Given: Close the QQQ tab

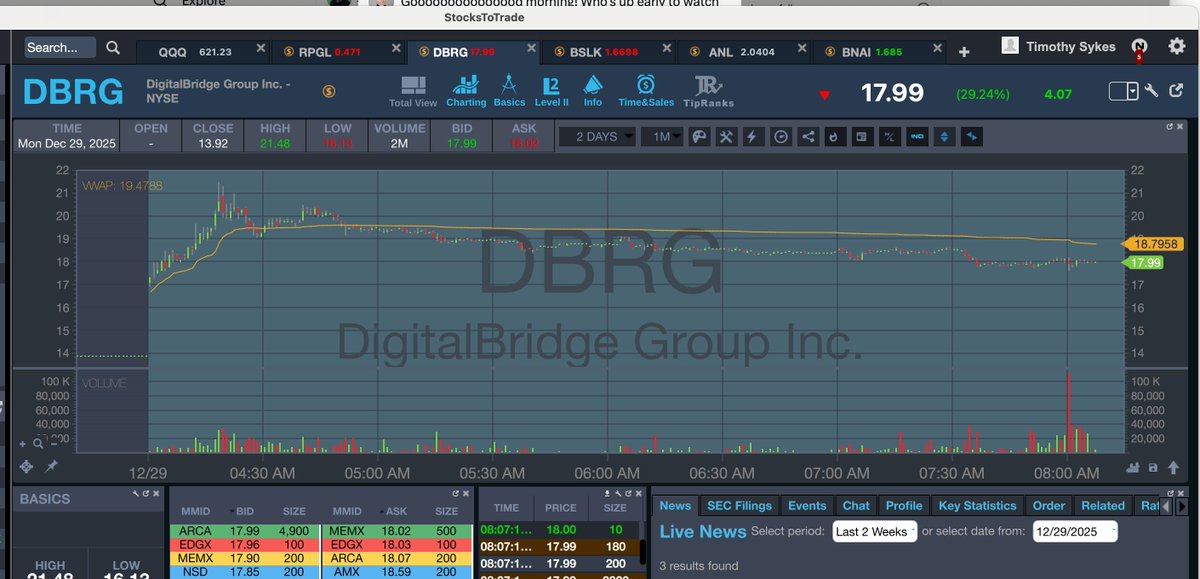Looking at the screenshot, I should click(261, 49).
